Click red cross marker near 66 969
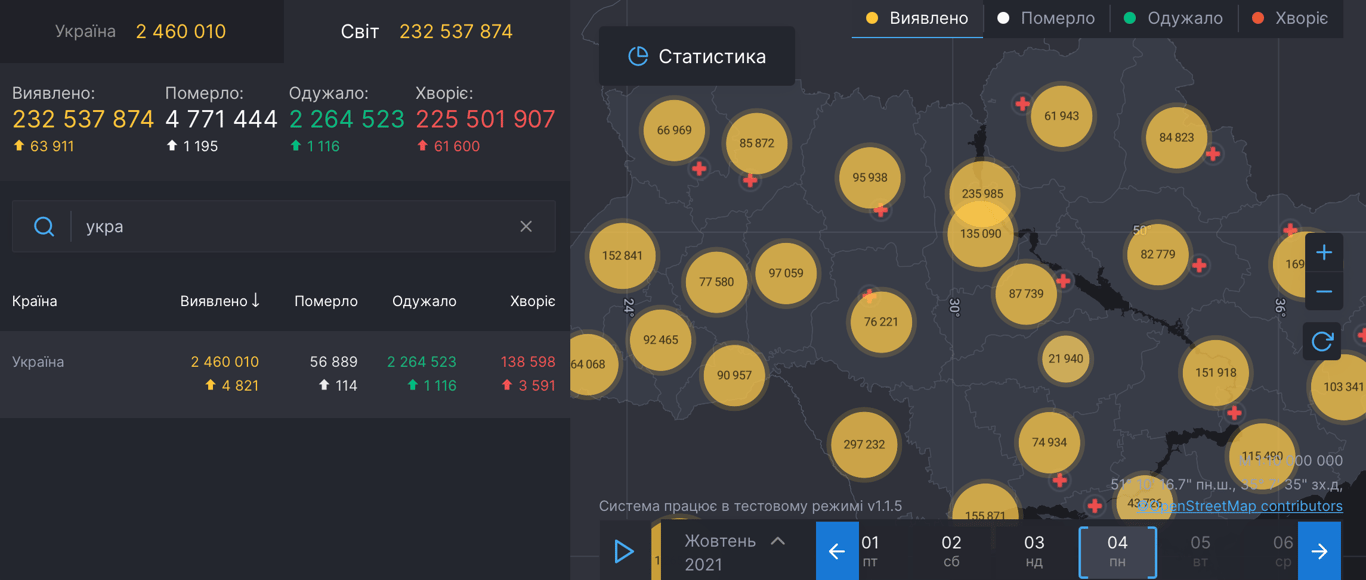 click(699, 168)
